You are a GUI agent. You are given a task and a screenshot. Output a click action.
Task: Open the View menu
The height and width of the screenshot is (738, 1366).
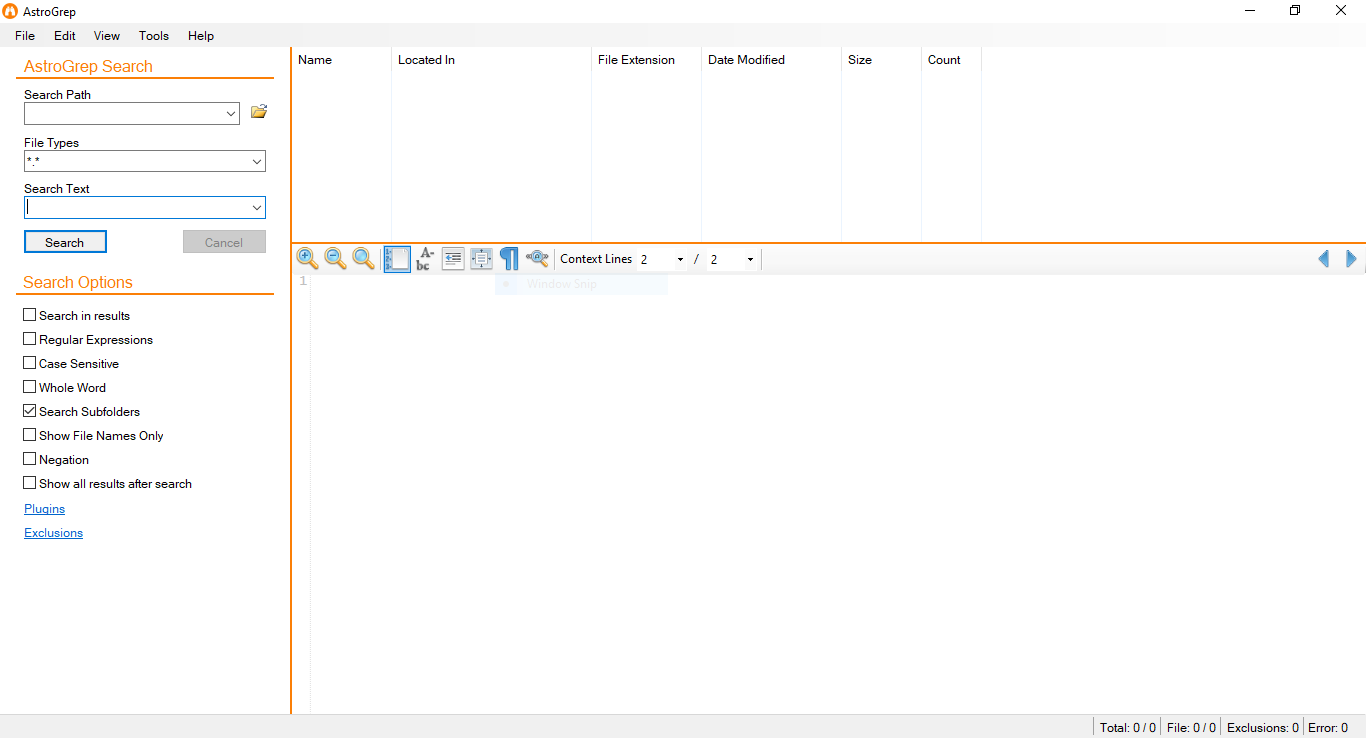tap(107, 35)
